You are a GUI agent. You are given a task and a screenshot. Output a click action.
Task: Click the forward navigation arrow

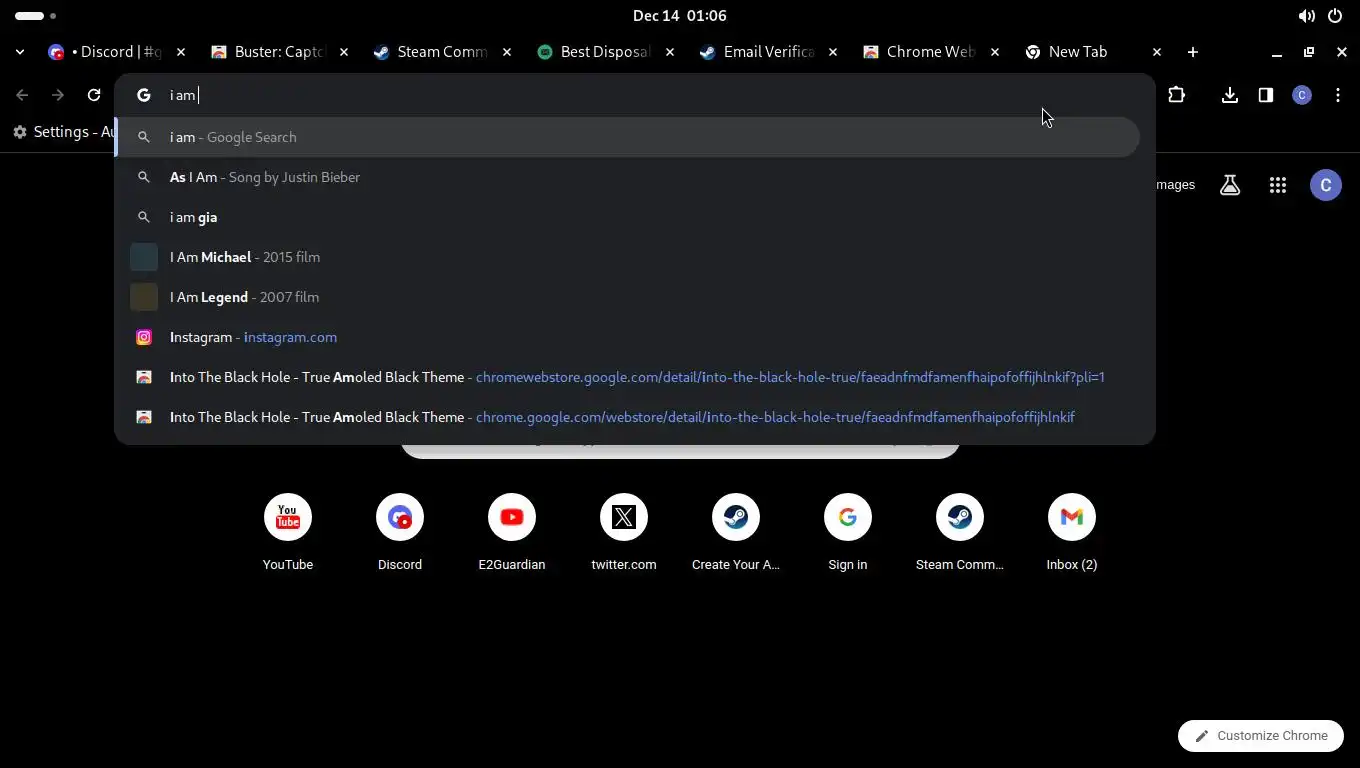58,95
